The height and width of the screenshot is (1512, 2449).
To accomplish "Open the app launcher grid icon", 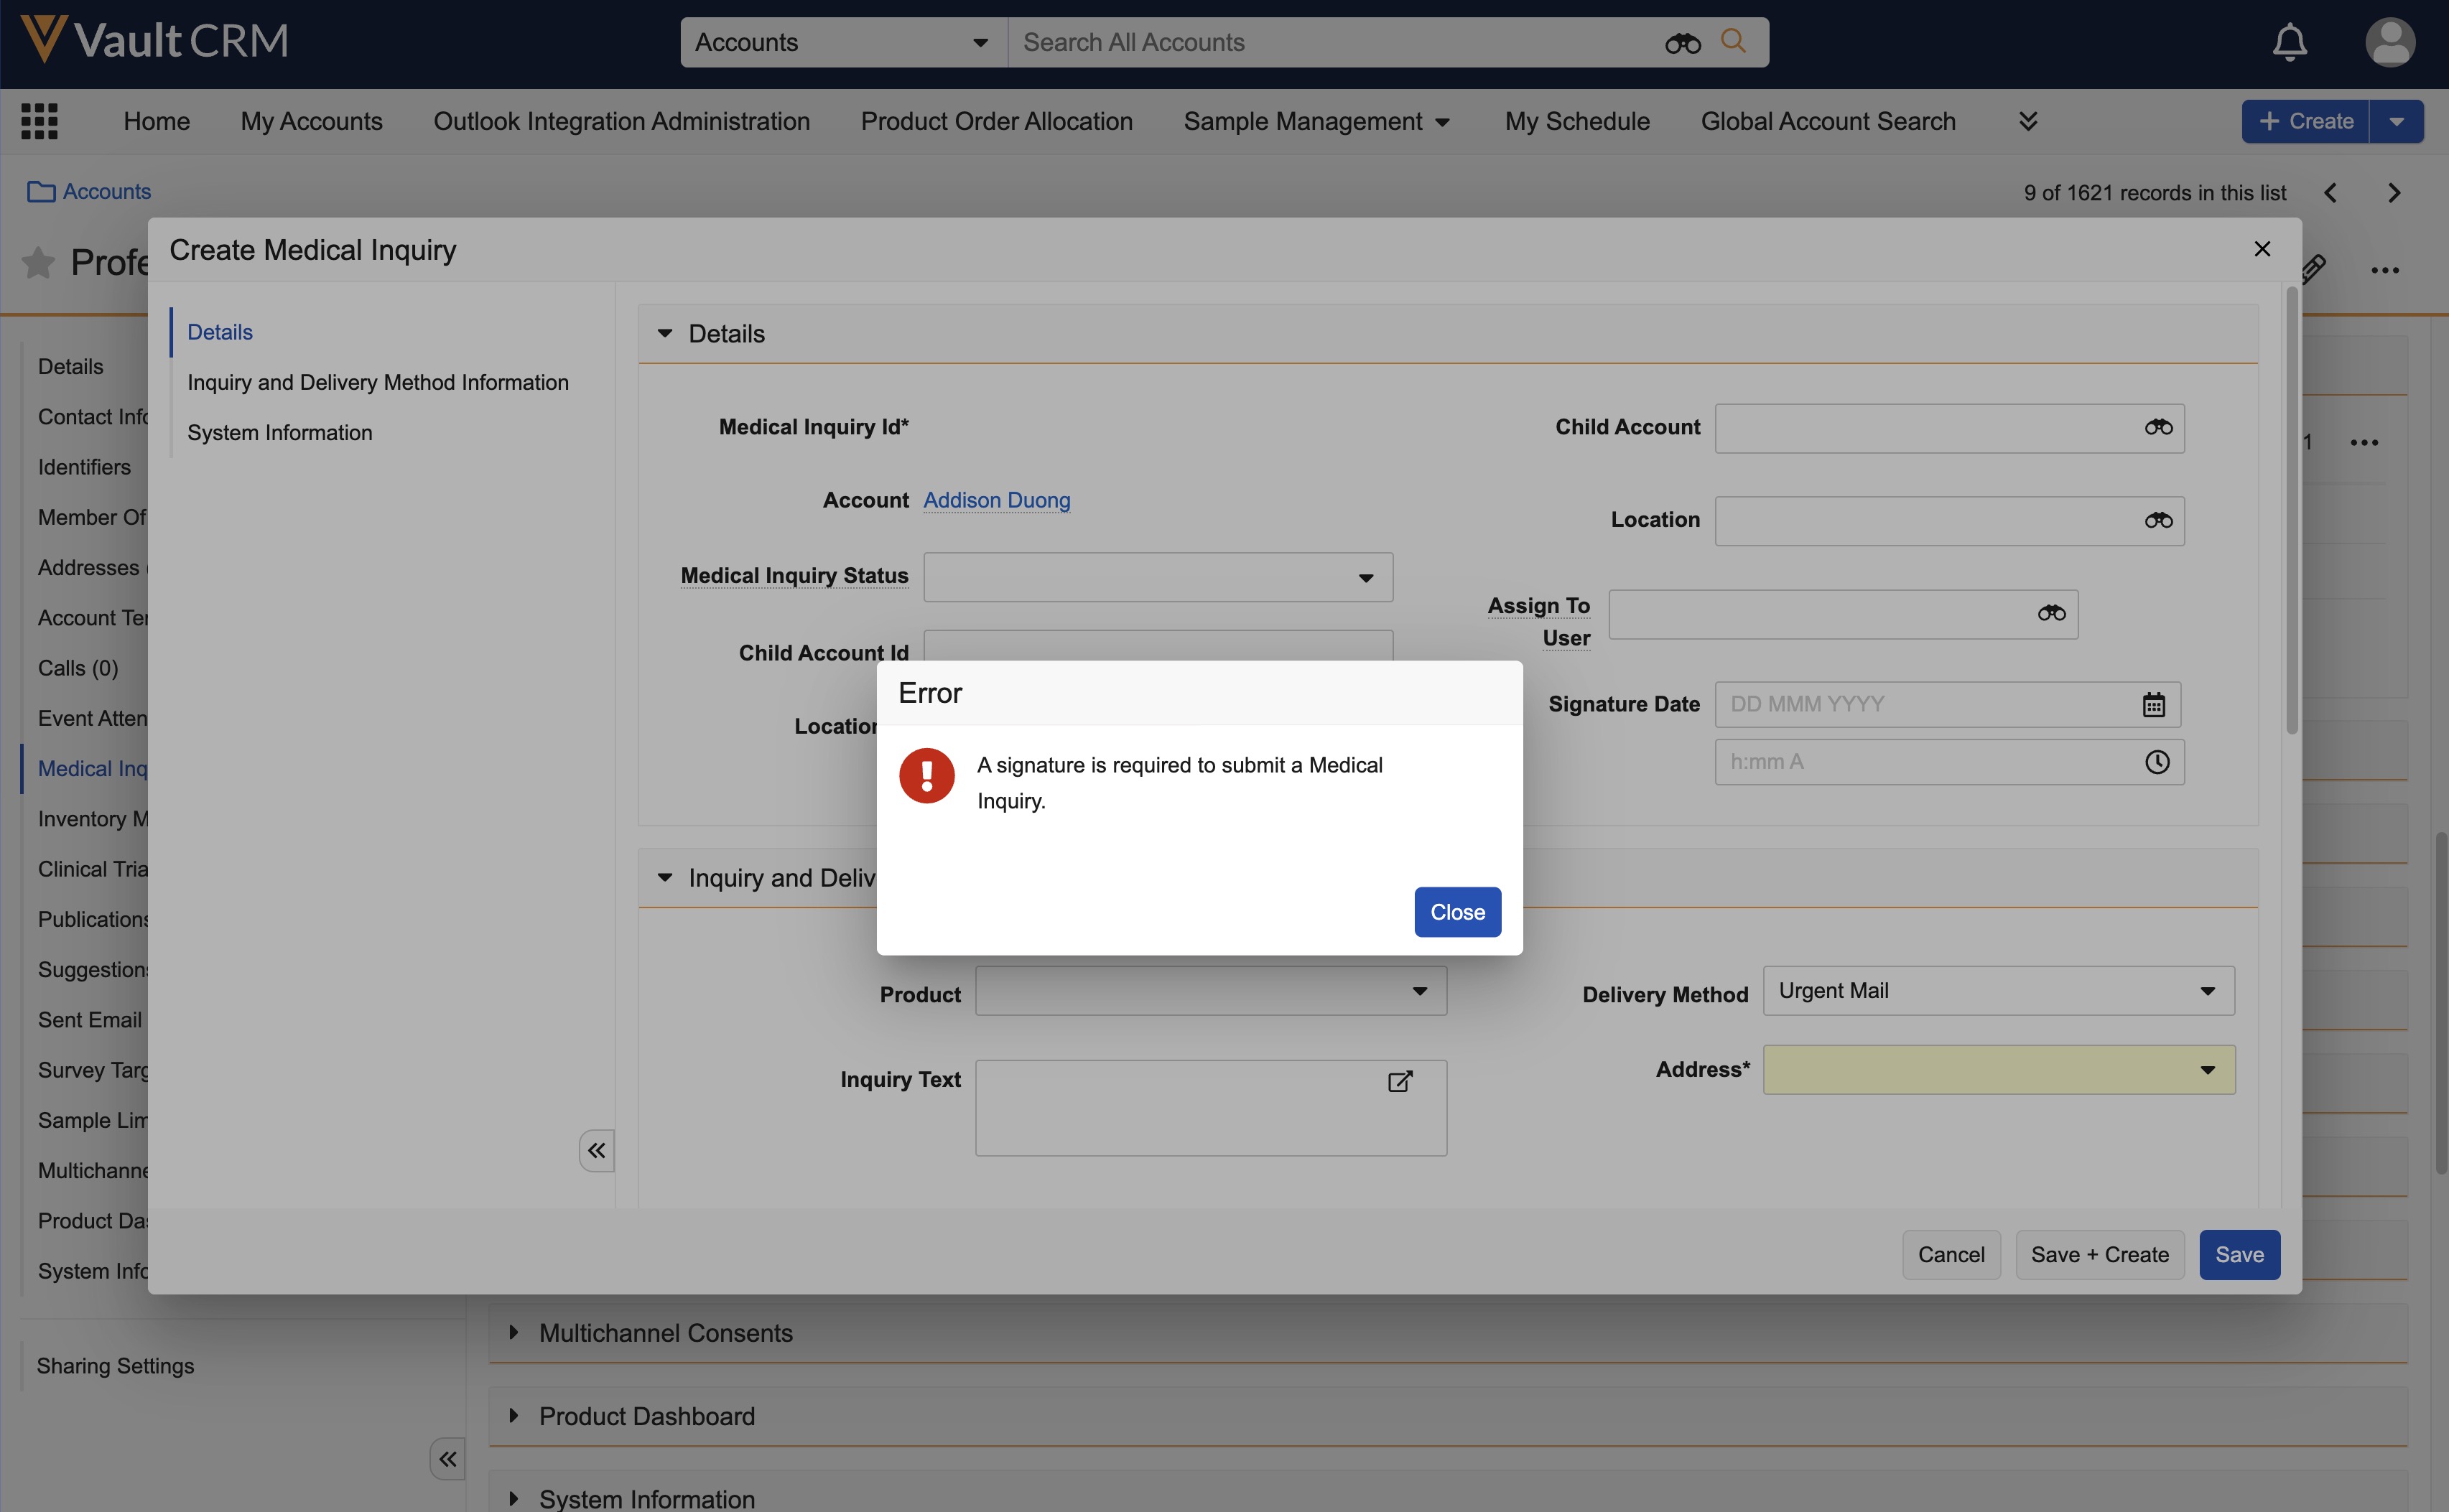I will tap(40, 121).
